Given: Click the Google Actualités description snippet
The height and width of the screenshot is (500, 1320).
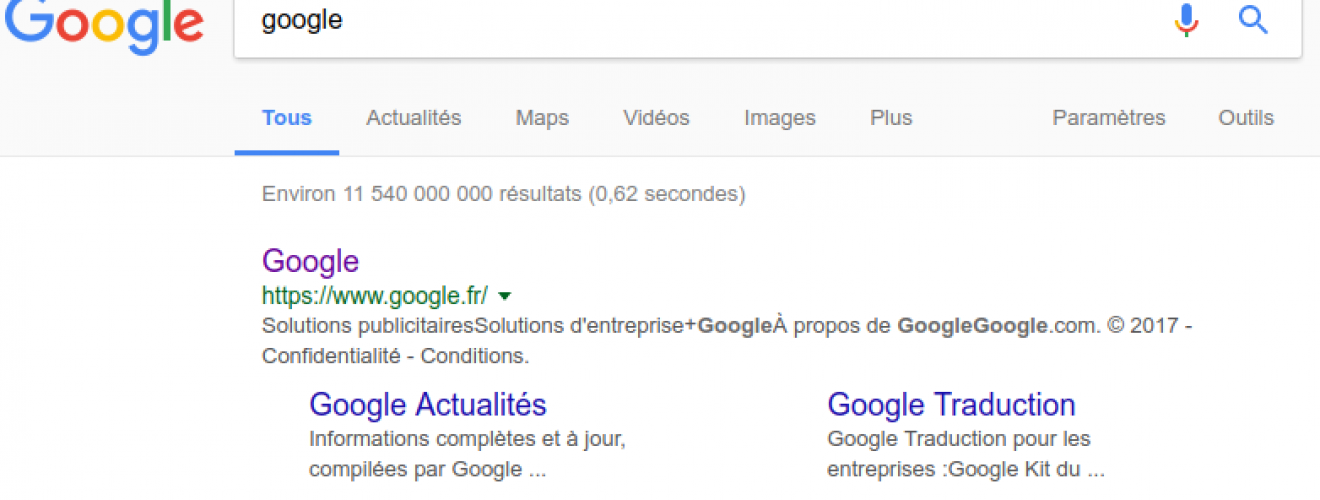Looking at the screenshot, I should (469, 454).
